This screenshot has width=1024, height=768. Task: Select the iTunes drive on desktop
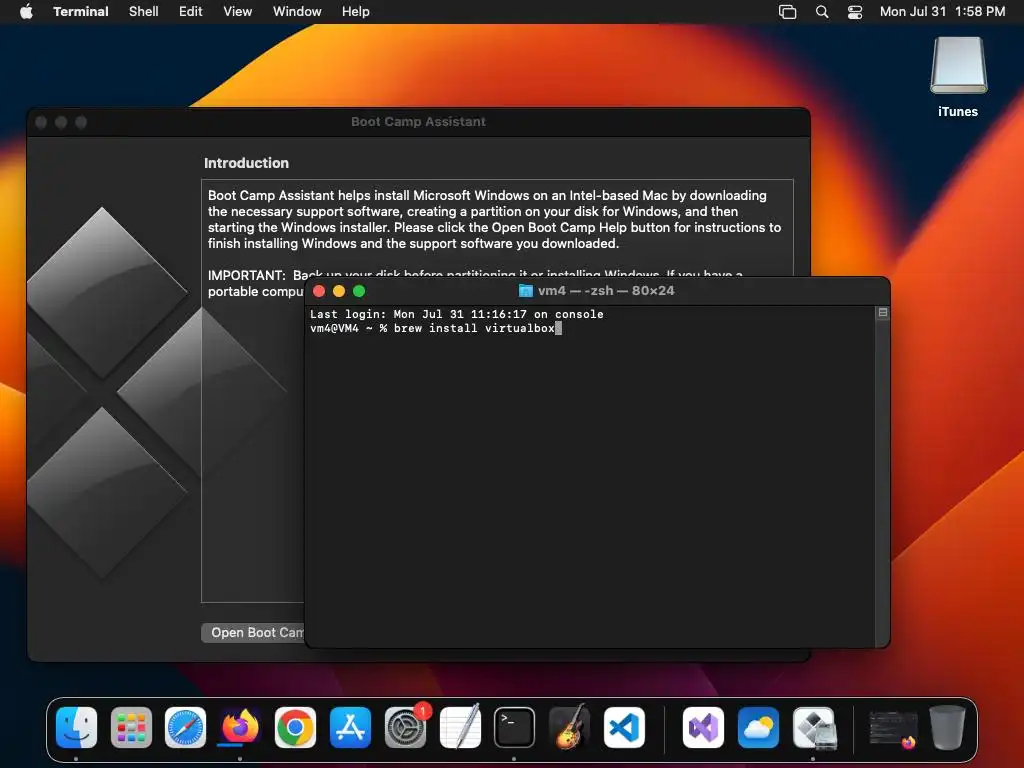(958, 77)
